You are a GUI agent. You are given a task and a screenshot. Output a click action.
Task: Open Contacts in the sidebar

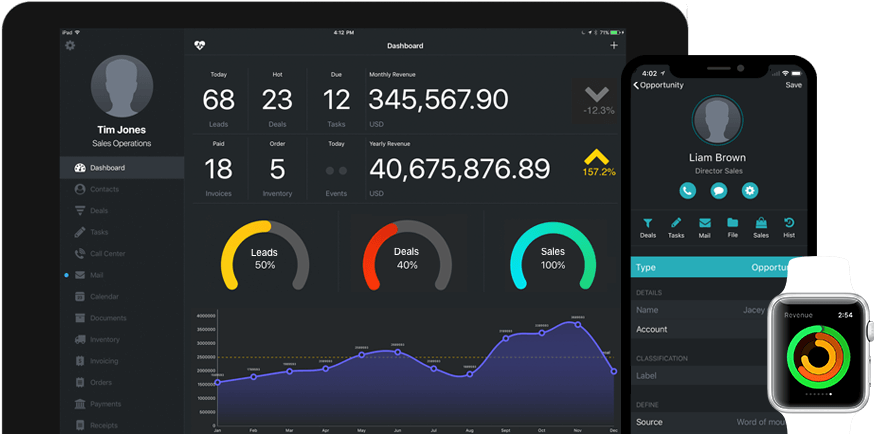pyautogui.click(x=122, y=189)
